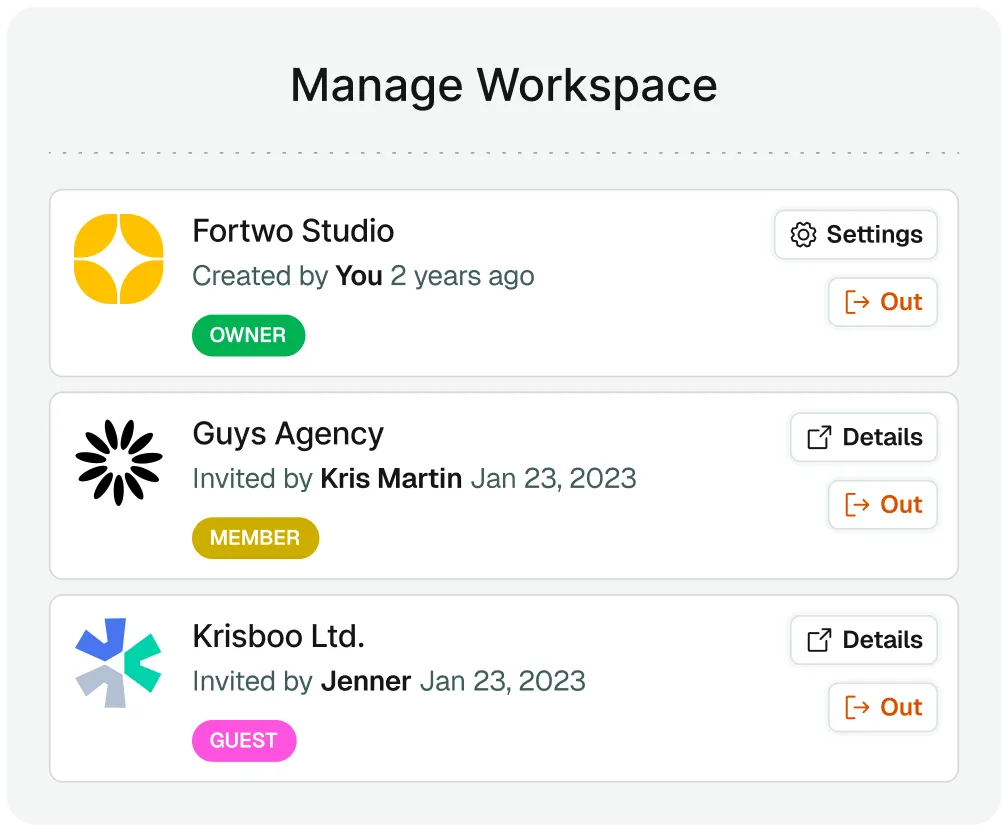Image resolution: width=1008 pixels, height=825 pixels.
Task: Click the Guys Agency black burst logo
Action: (118, 462)
